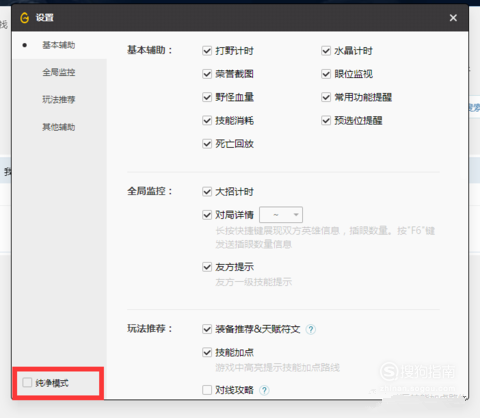Uncheck 装备推荐&天赋符文 option
480x418 pixels.
(207, 329)
